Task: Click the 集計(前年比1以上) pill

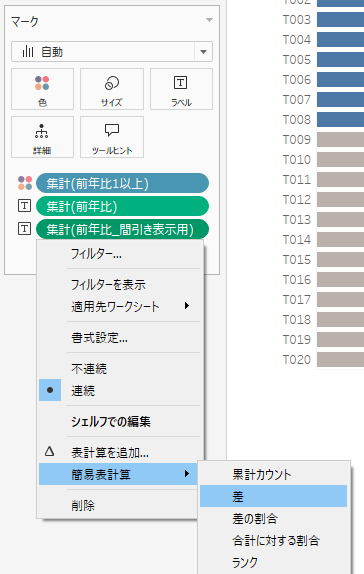Action: tap(122, 183)
